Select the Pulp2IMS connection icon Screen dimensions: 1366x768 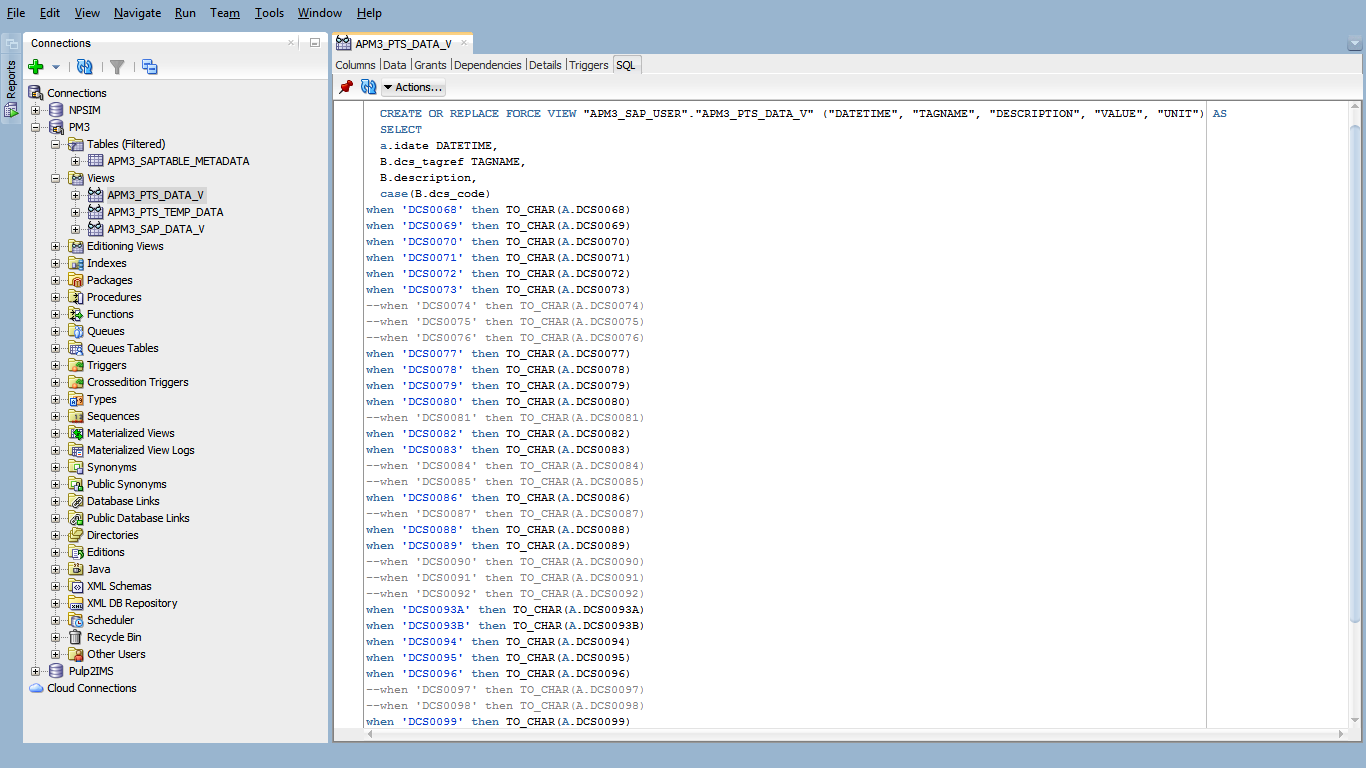pos(57,671)
